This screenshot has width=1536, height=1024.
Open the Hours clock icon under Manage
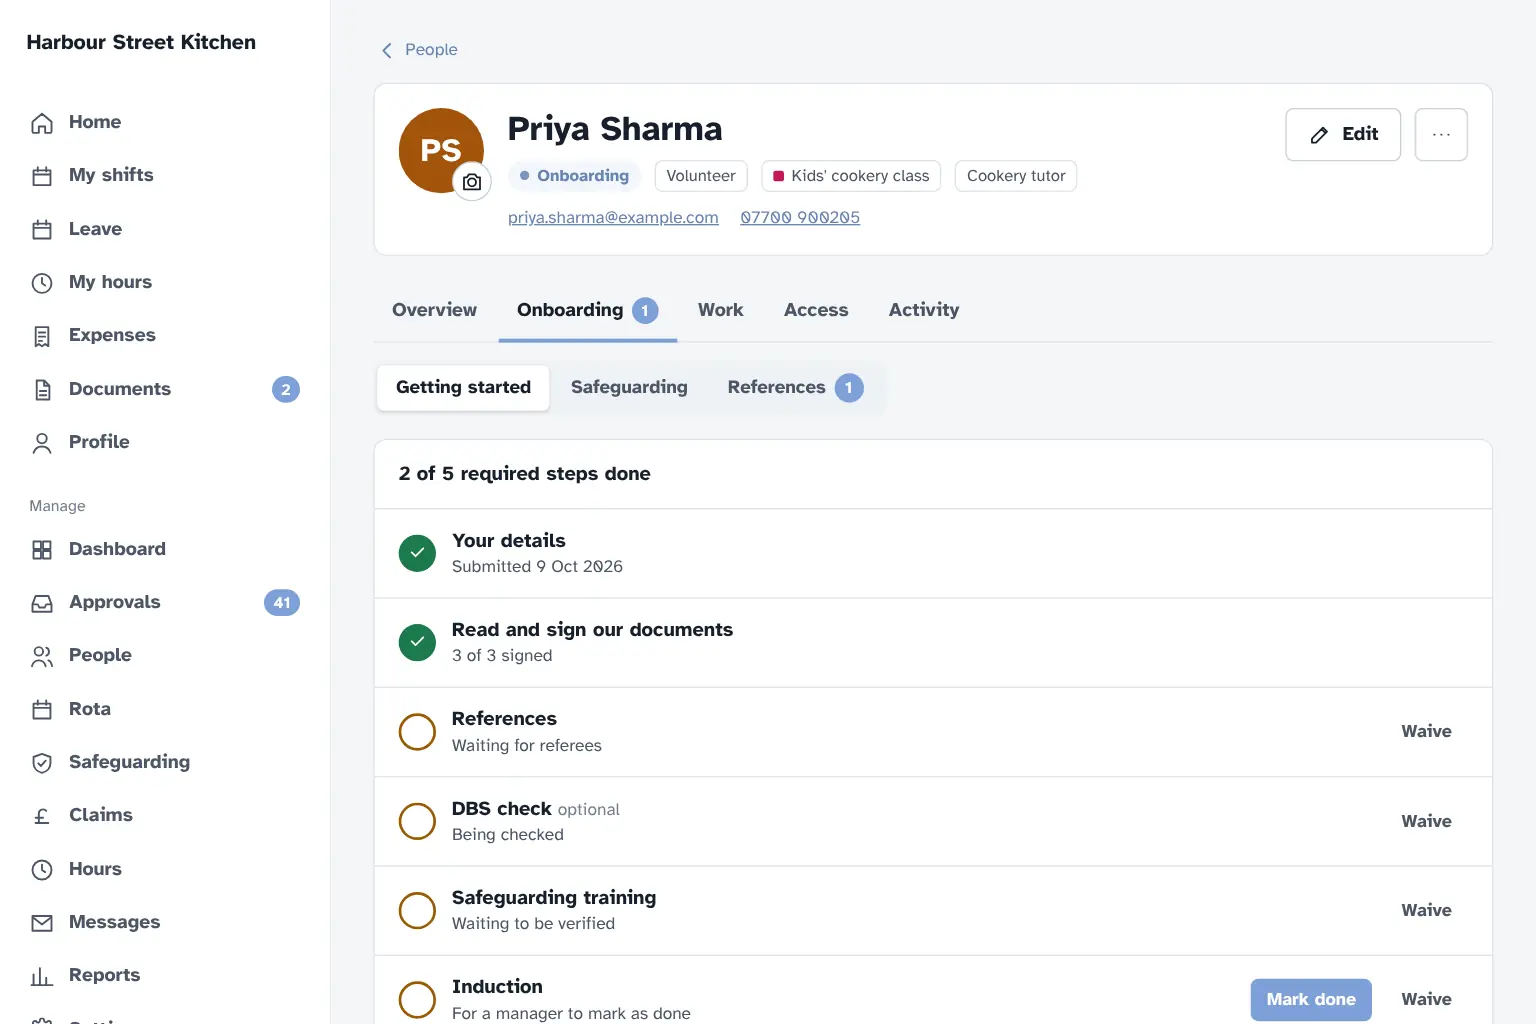pyautogui.click(x=42, y=870)
